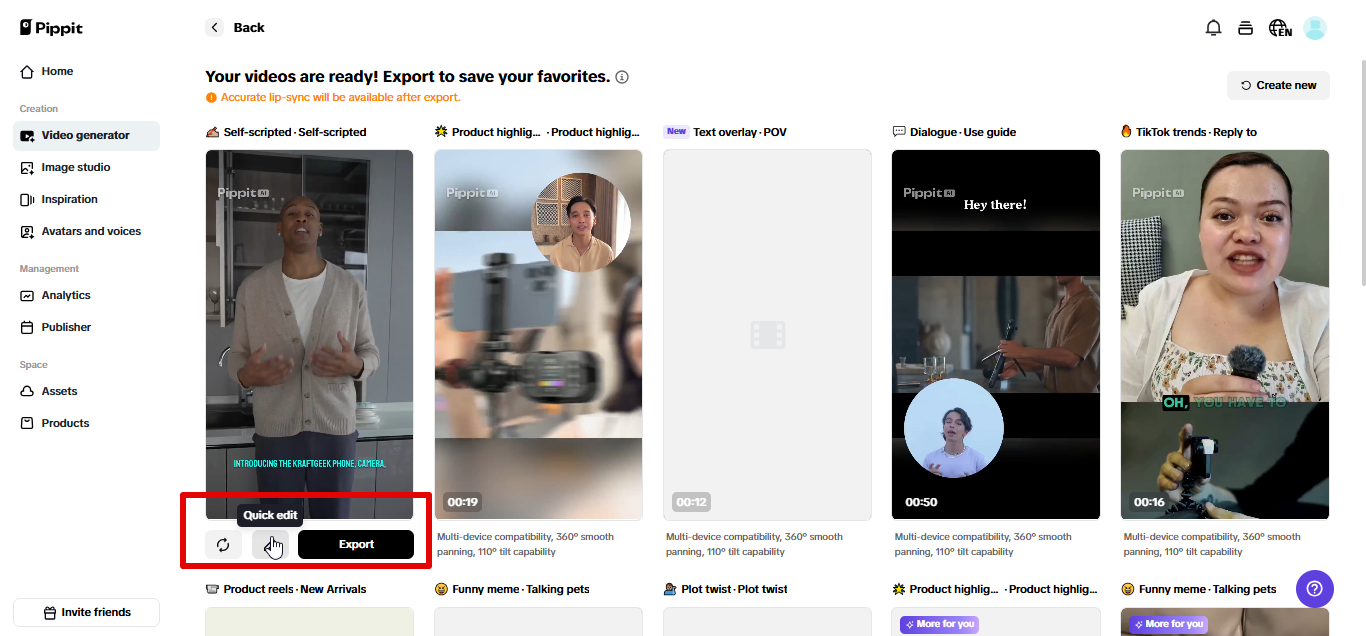Click the Invite friends link
Viewport: 1366px width, 636px height.
pos(86,611)
